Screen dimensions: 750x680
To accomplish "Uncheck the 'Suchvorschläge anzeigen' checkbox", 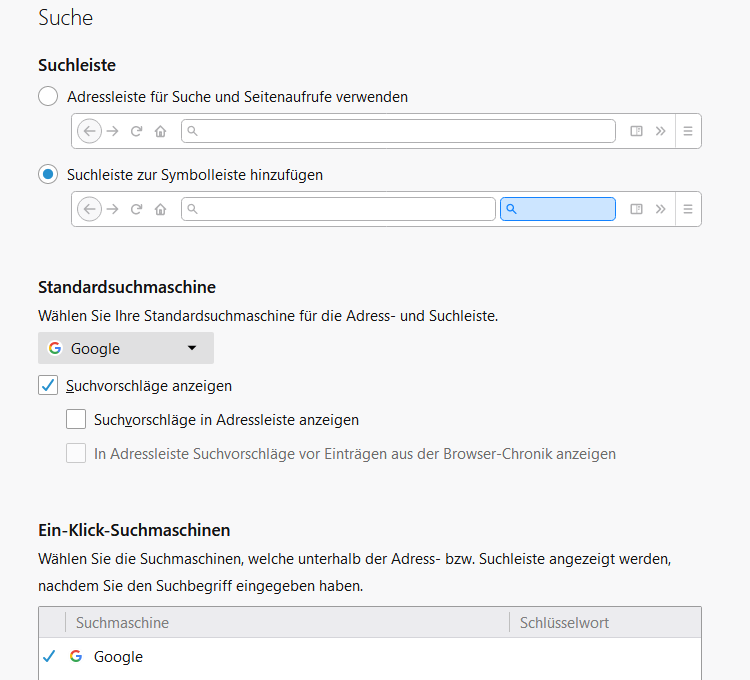I will (x=48, y=385).
